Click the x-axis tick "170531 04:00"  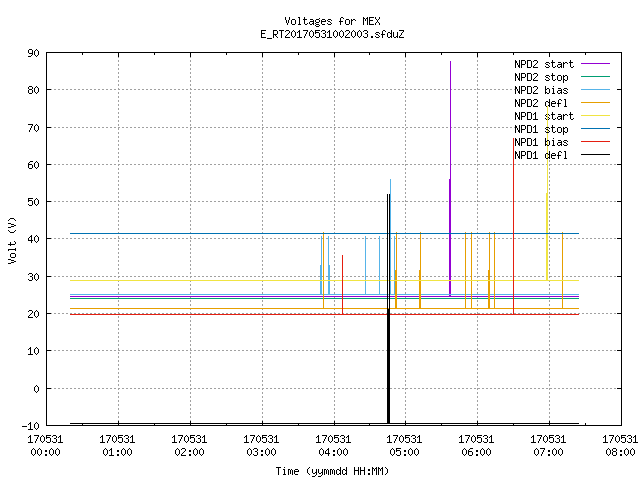[x=333, y=446]
